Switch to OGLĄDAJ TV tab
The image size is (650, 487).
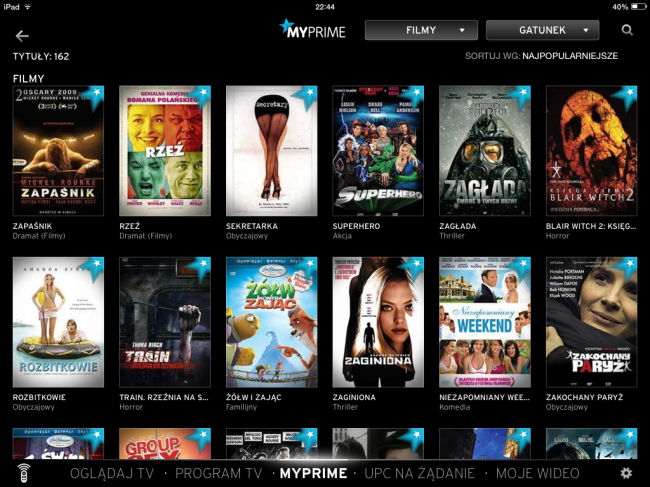point(112,473)
